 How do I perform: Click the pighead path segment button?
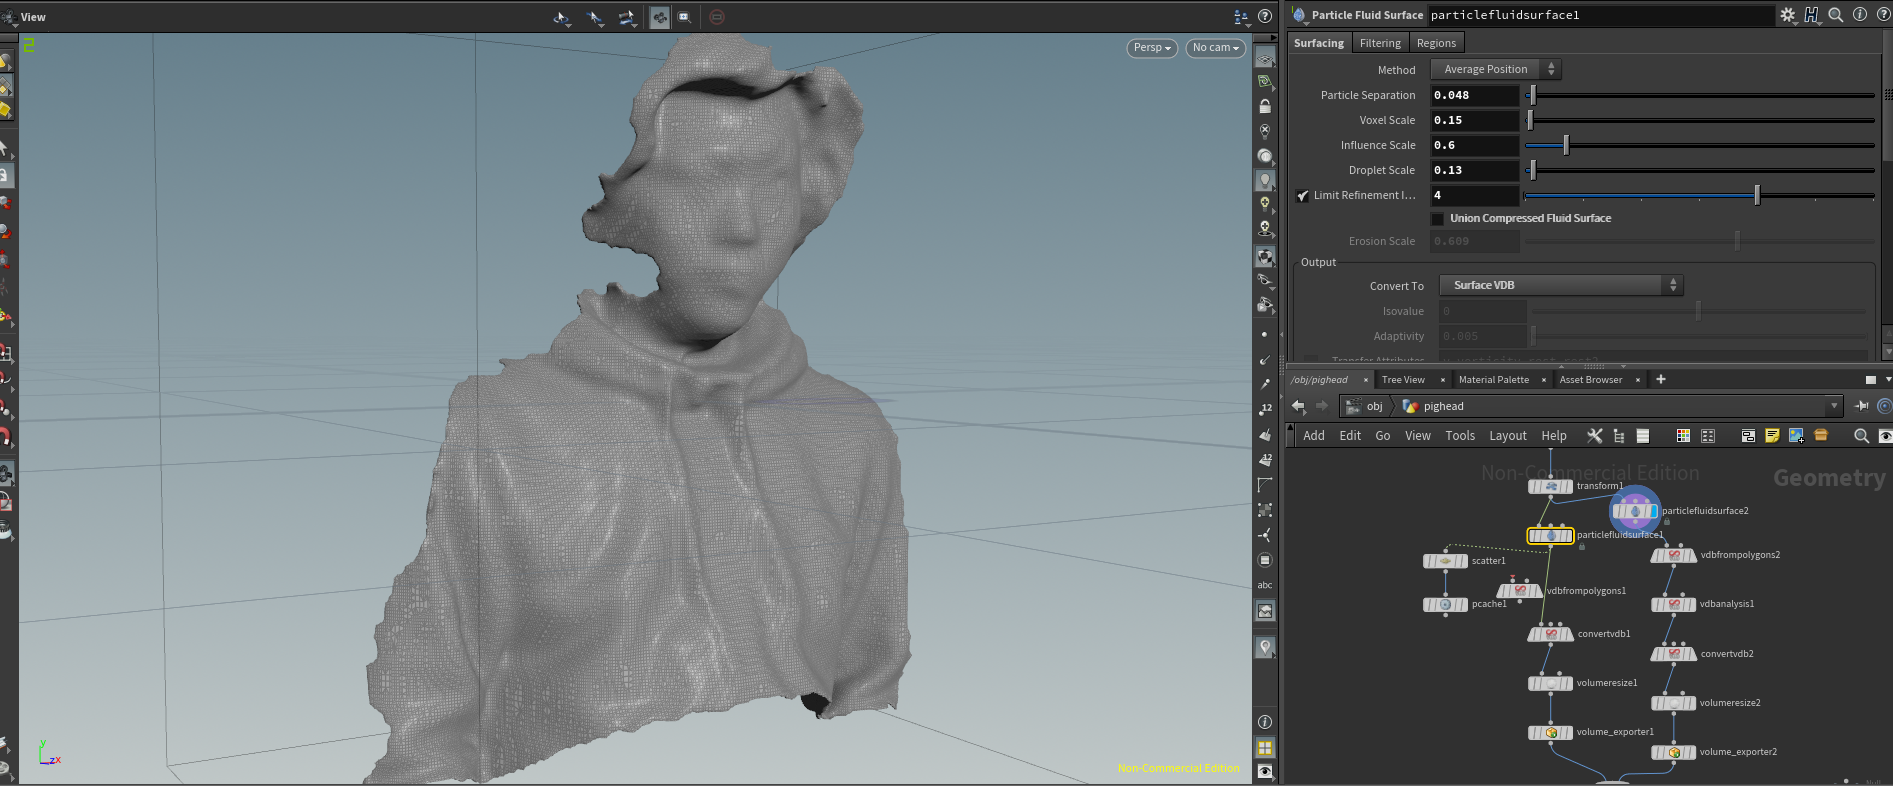pyautogui.click(x=1433, y=406)
